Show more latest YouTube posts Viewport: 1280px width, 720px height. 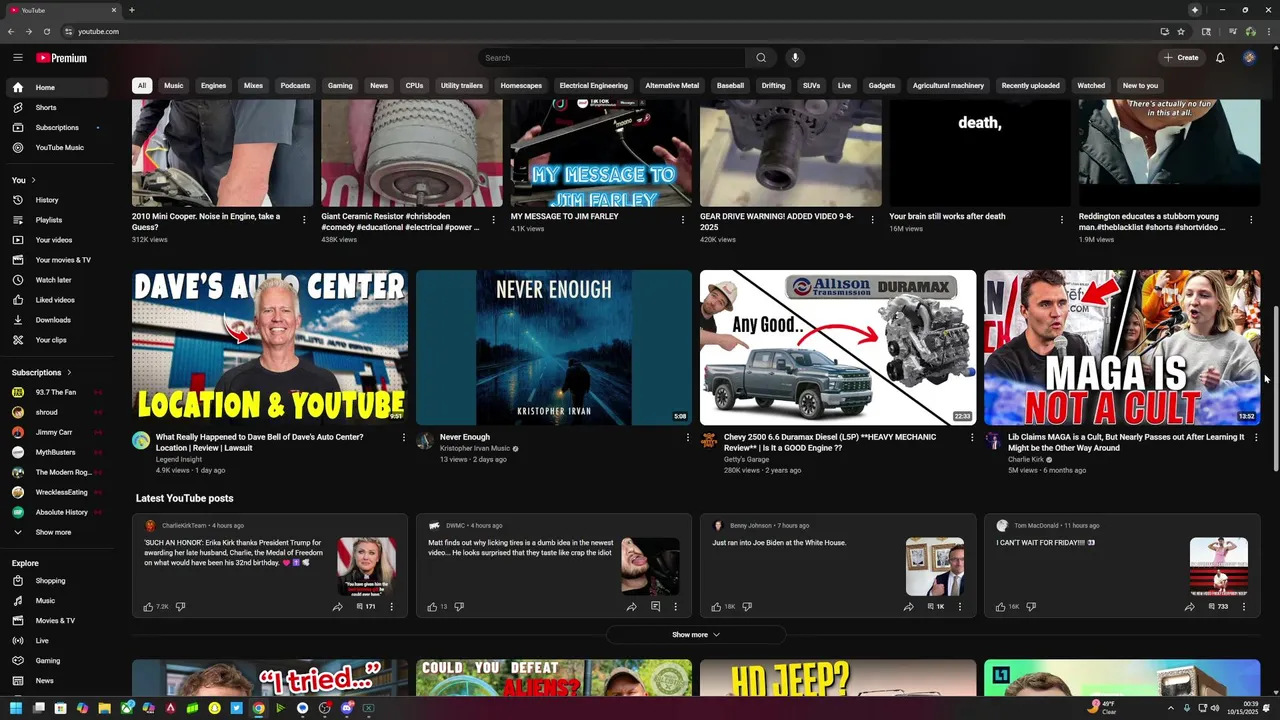(695, 635)
